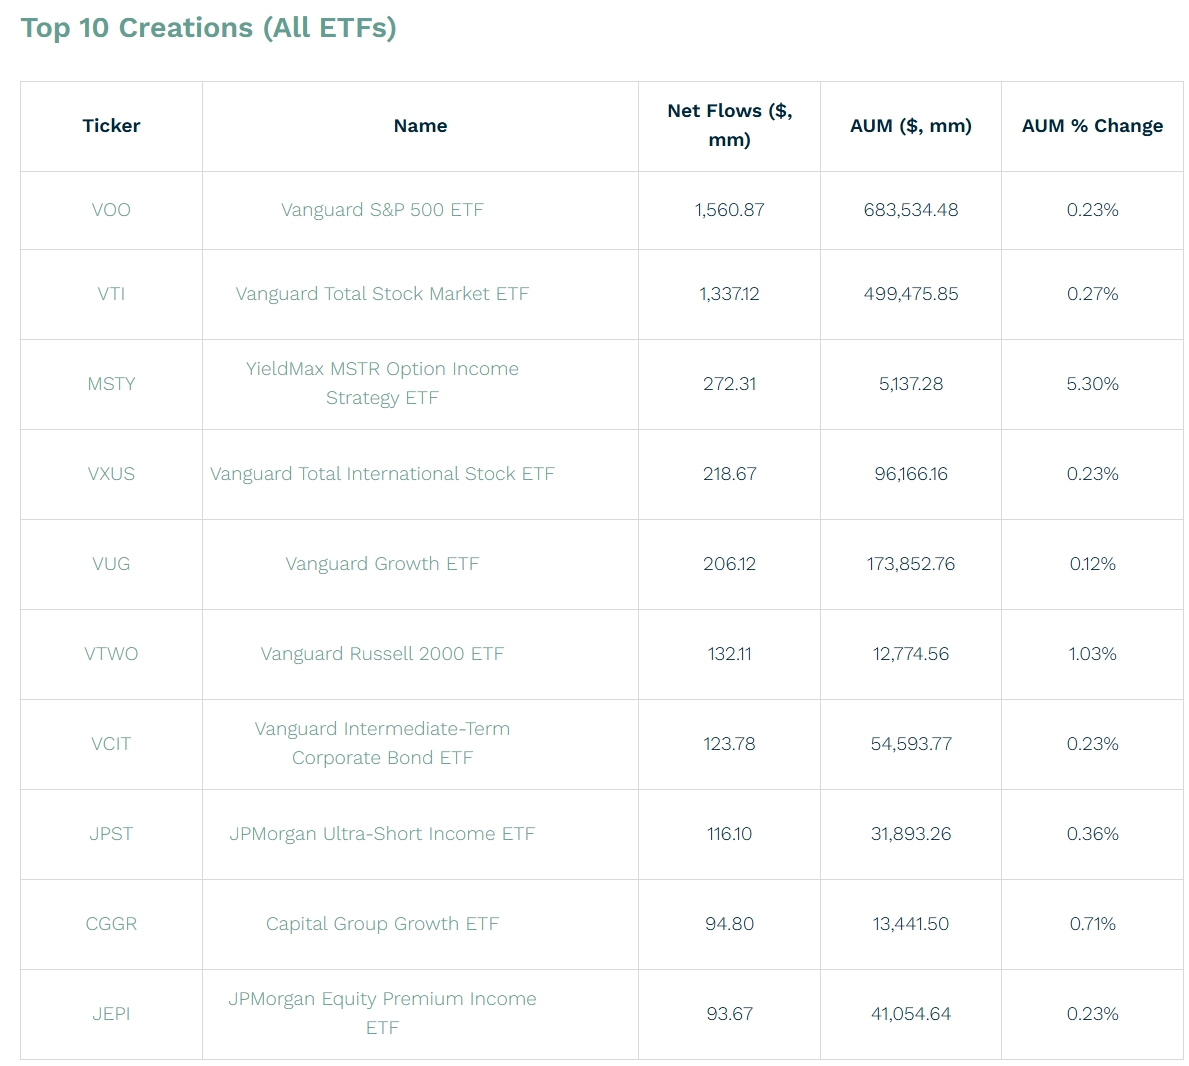1189x1066 pixels.
Task: Open the JEPI ticker link
Action: point(111,1014)
